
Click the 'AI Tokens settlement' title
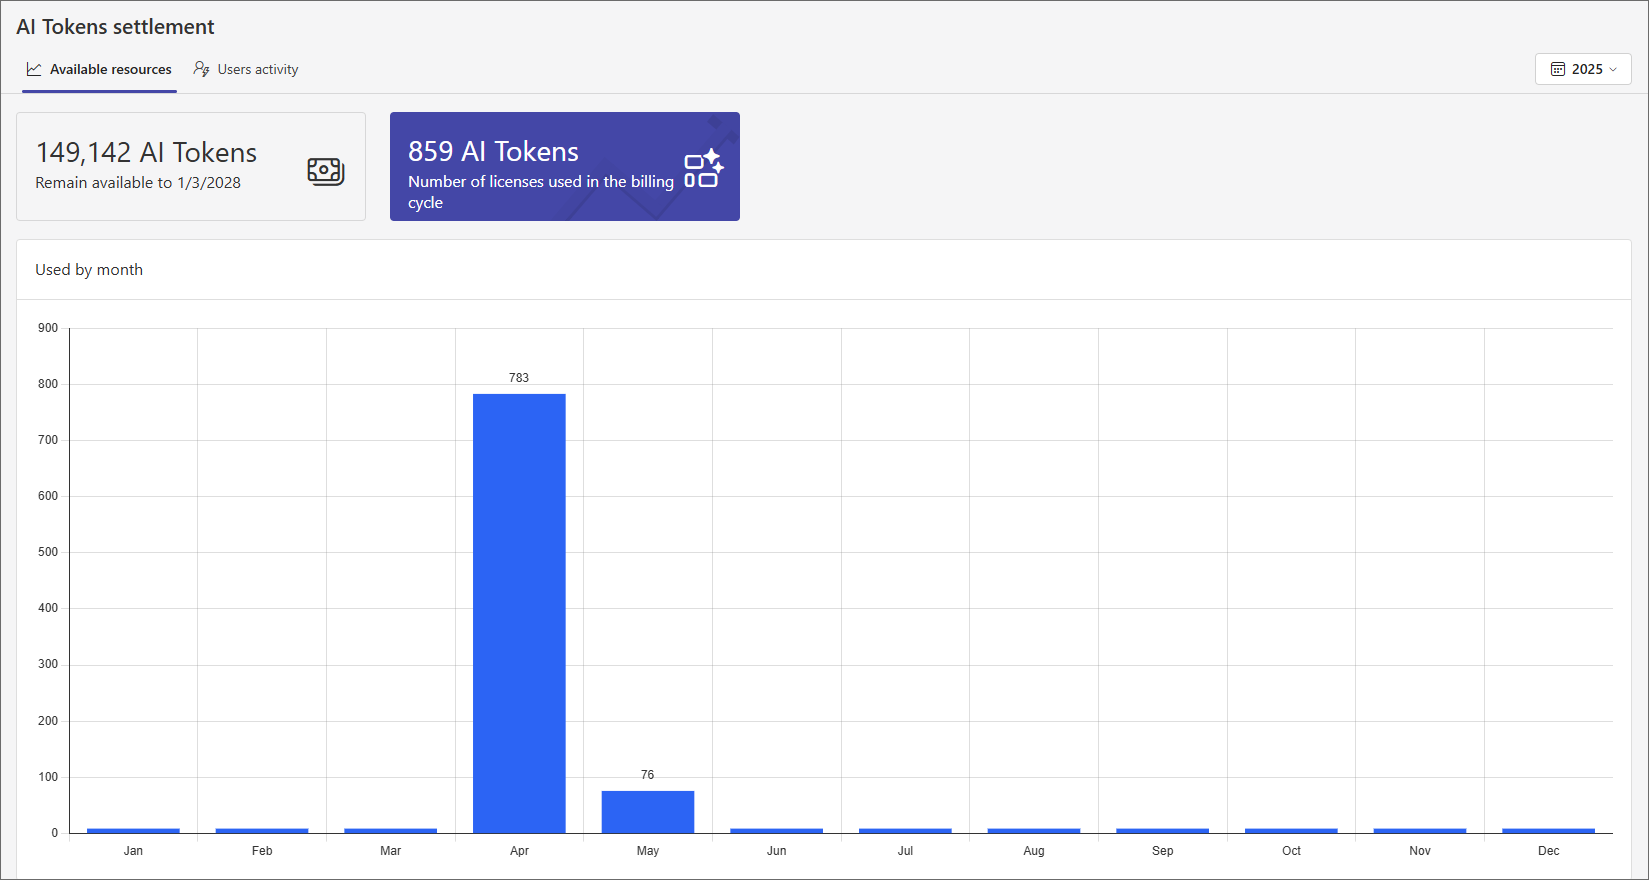pyautogui.click(x=115, y=27)
